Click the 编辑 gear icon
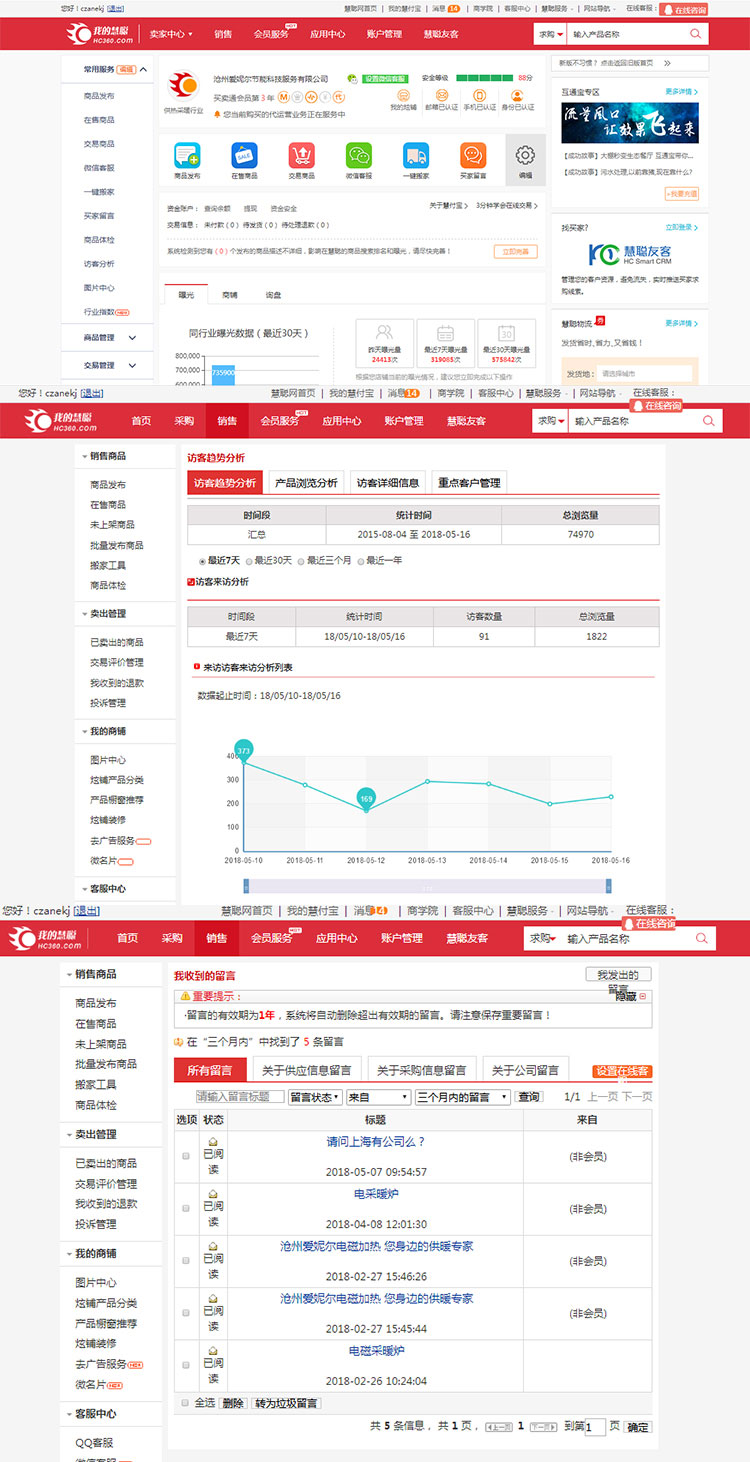Screen dimensions: 750x1462 tap(525, 155)
